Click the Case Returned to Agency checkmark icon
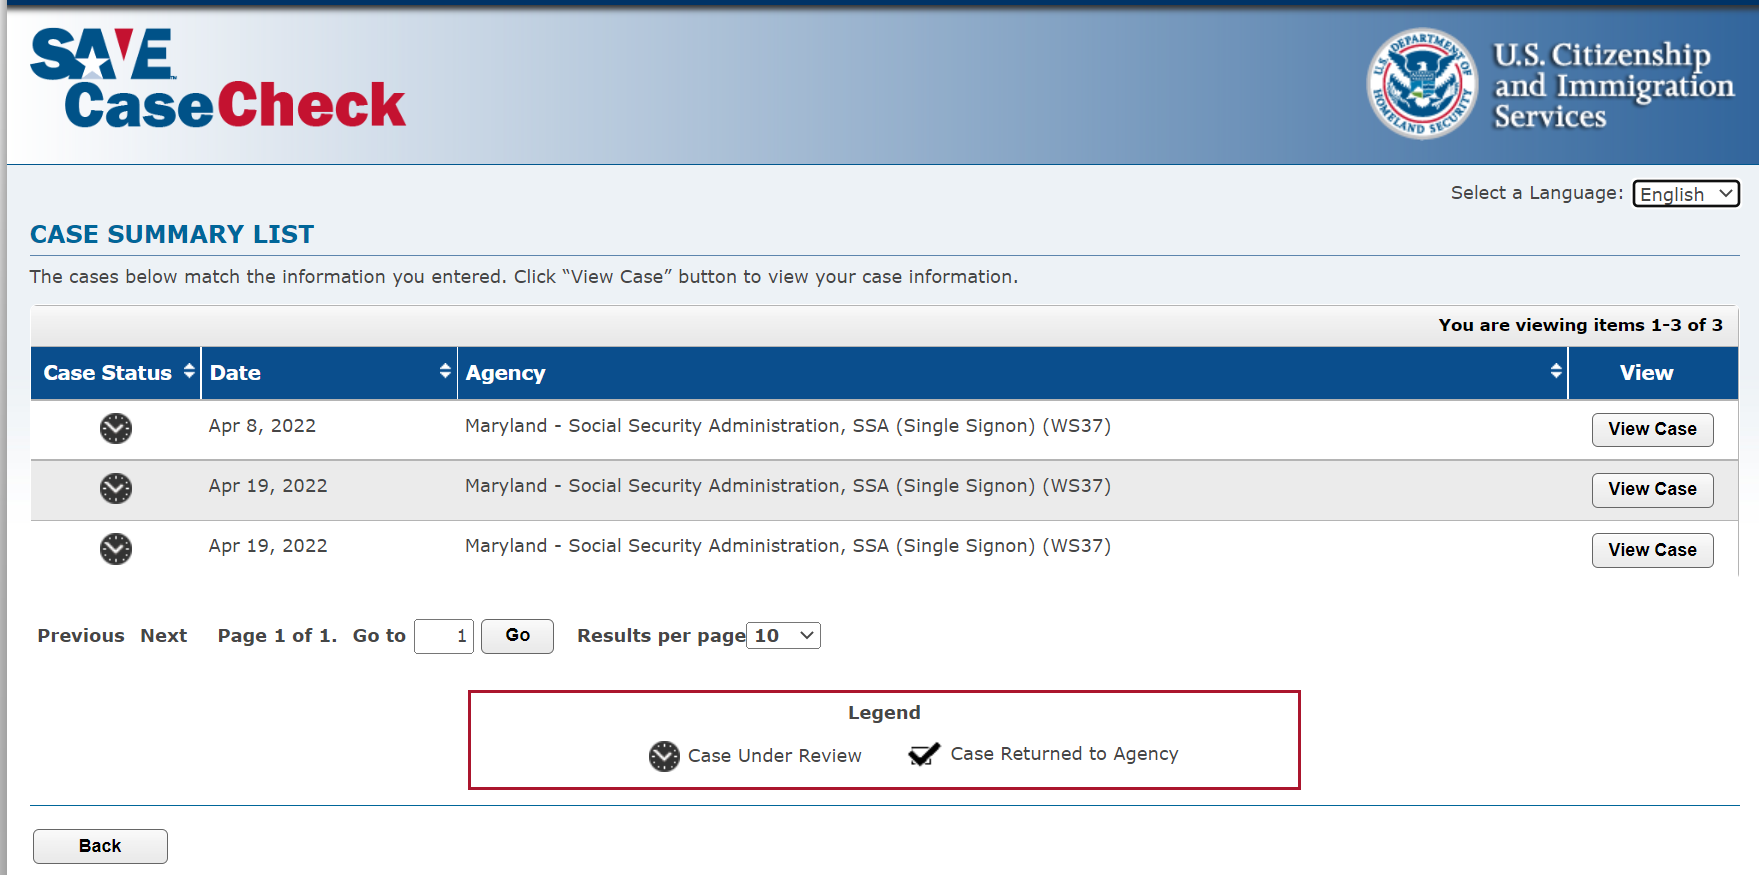 tap(924, 754)
